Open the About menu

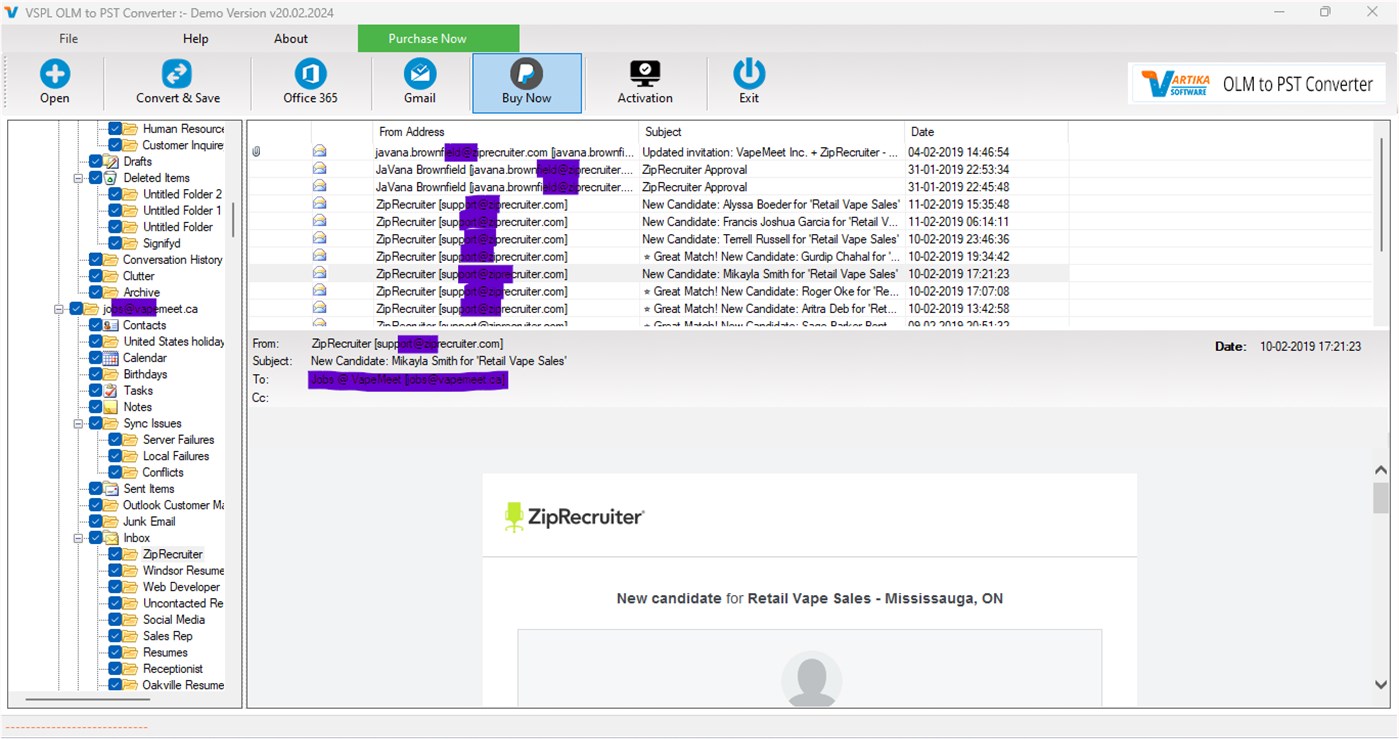(x=290, y=38)
